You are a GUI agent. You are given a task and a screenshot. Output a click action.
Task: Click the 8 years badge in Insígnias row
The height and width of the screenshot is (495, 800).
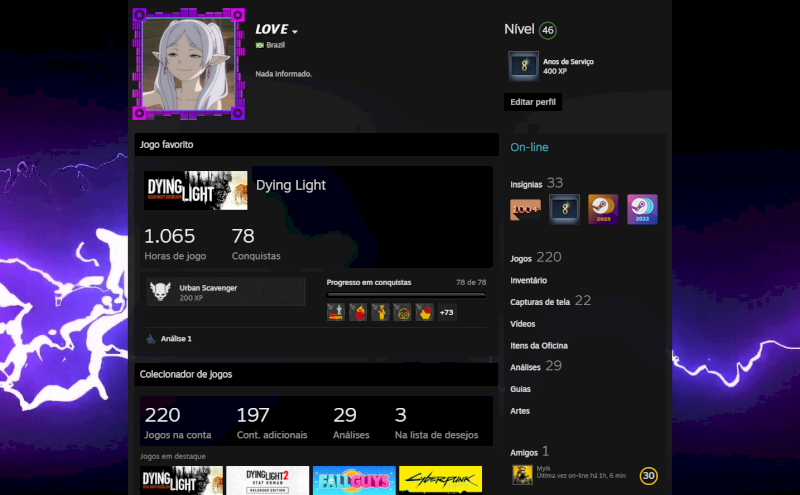pyautogui.click(x=564, y=209)
